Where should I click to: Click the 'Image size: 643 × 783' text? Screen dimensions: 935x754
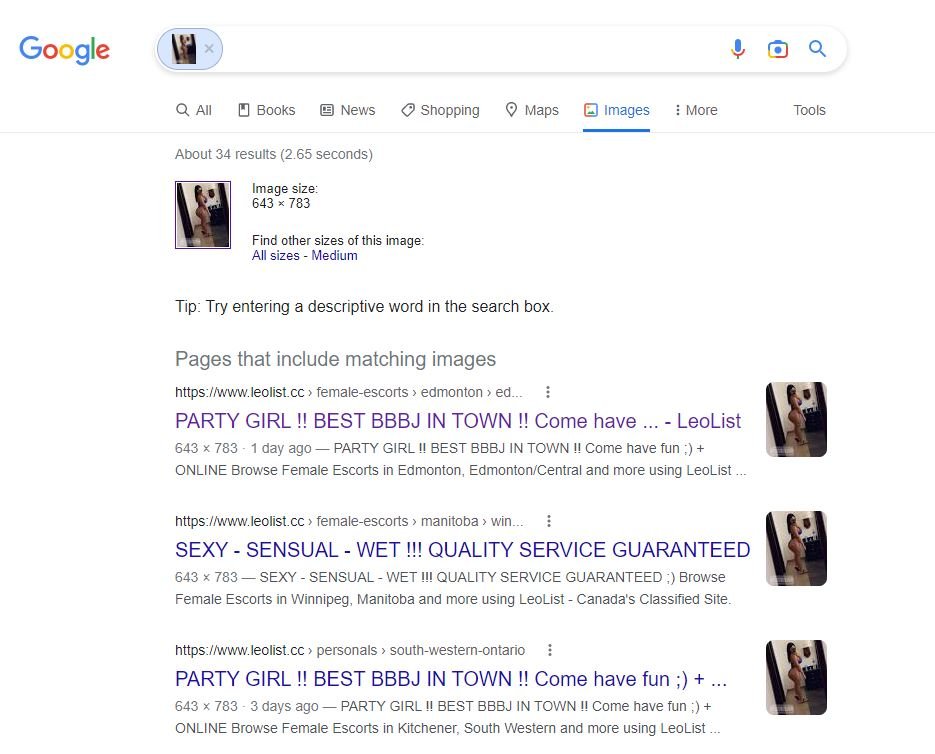284,196
